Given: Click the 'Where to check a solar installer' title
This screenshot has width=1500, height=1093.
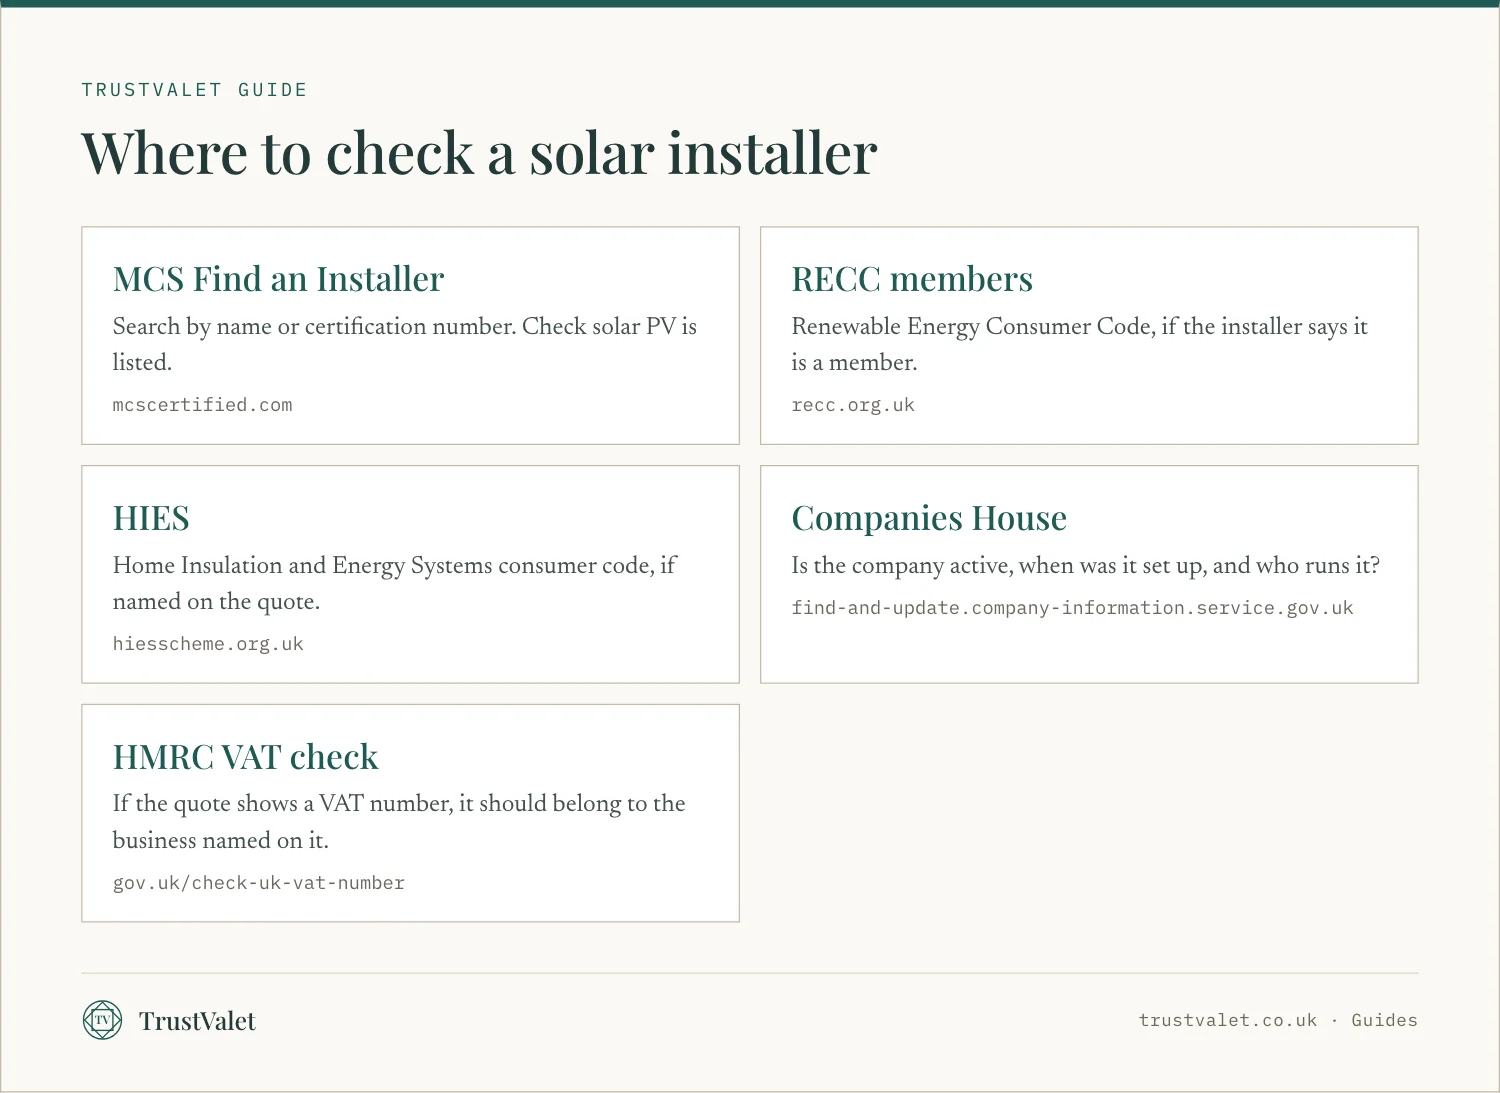Looking at the screenshot, I should click(479, 154).
